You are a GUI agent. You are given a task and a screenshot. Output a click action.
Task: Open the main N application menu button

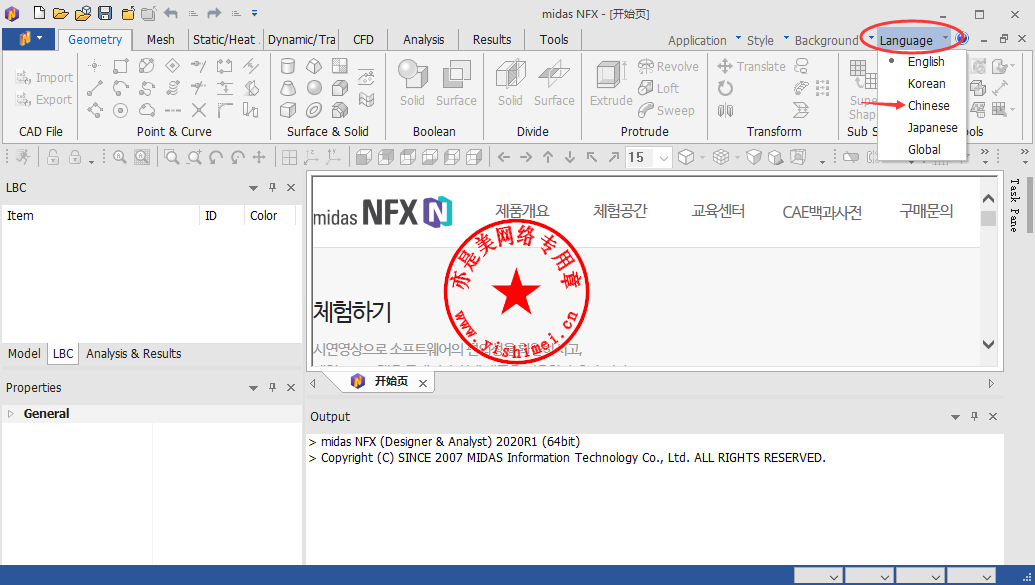27,39
